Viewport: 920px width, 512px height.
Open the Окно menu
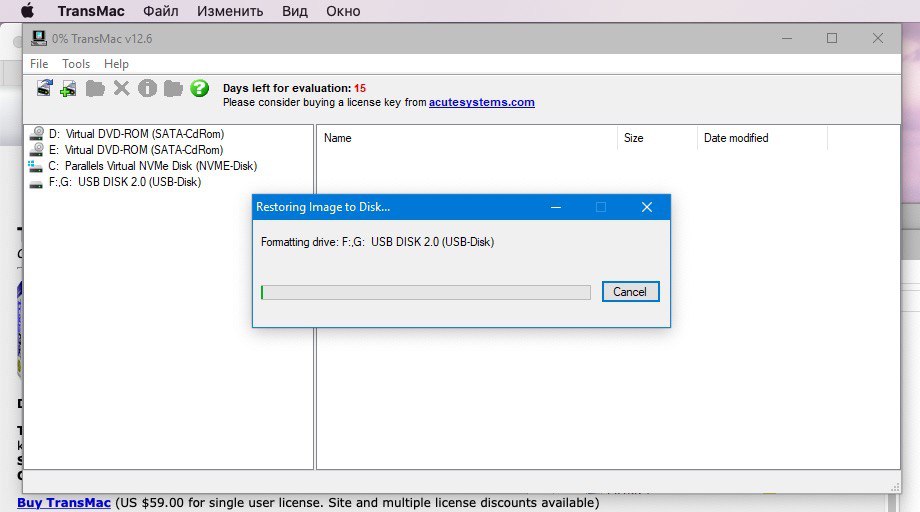(x=343, y=11)
